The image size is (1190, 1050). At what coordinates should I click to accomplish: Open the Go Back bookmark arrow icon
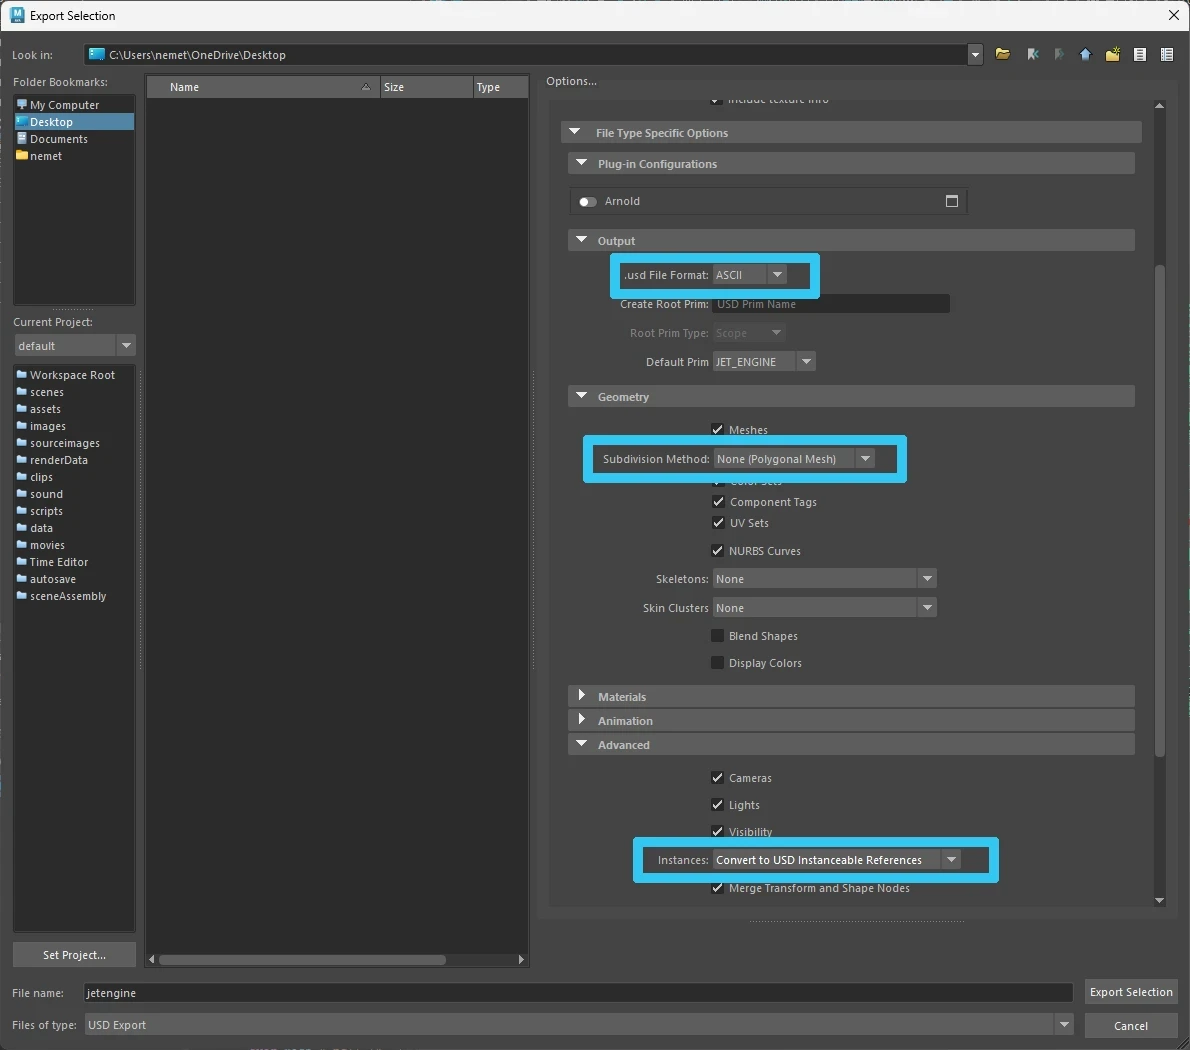[x=1033, y=54]
